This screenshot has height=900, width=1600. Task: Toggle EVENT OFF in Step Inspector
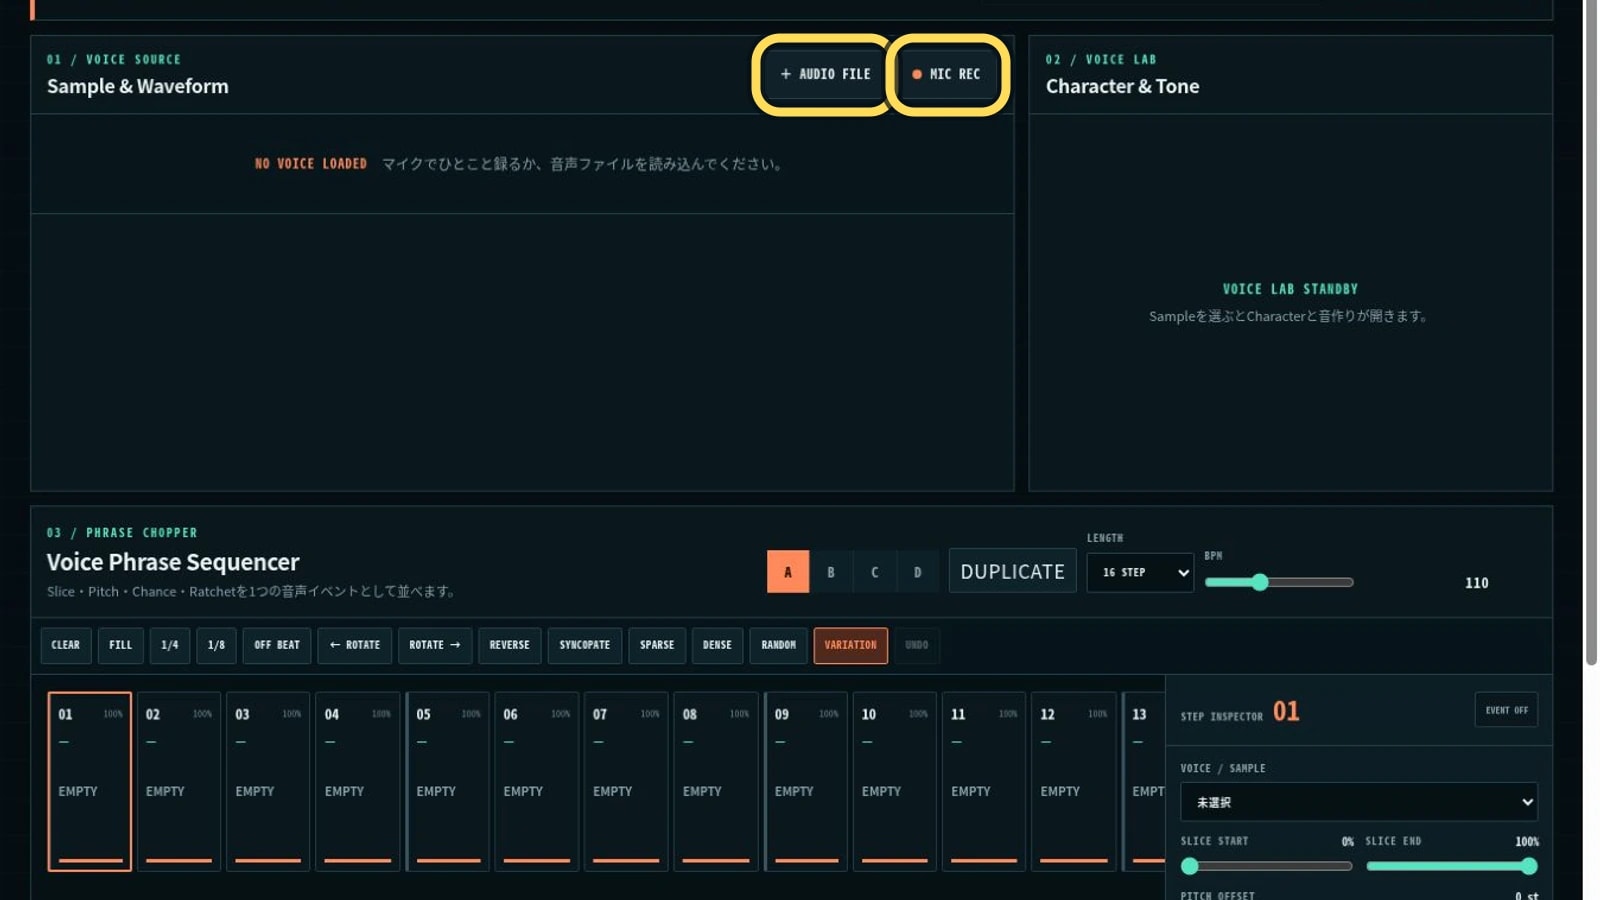click(x=1506, y=710)
